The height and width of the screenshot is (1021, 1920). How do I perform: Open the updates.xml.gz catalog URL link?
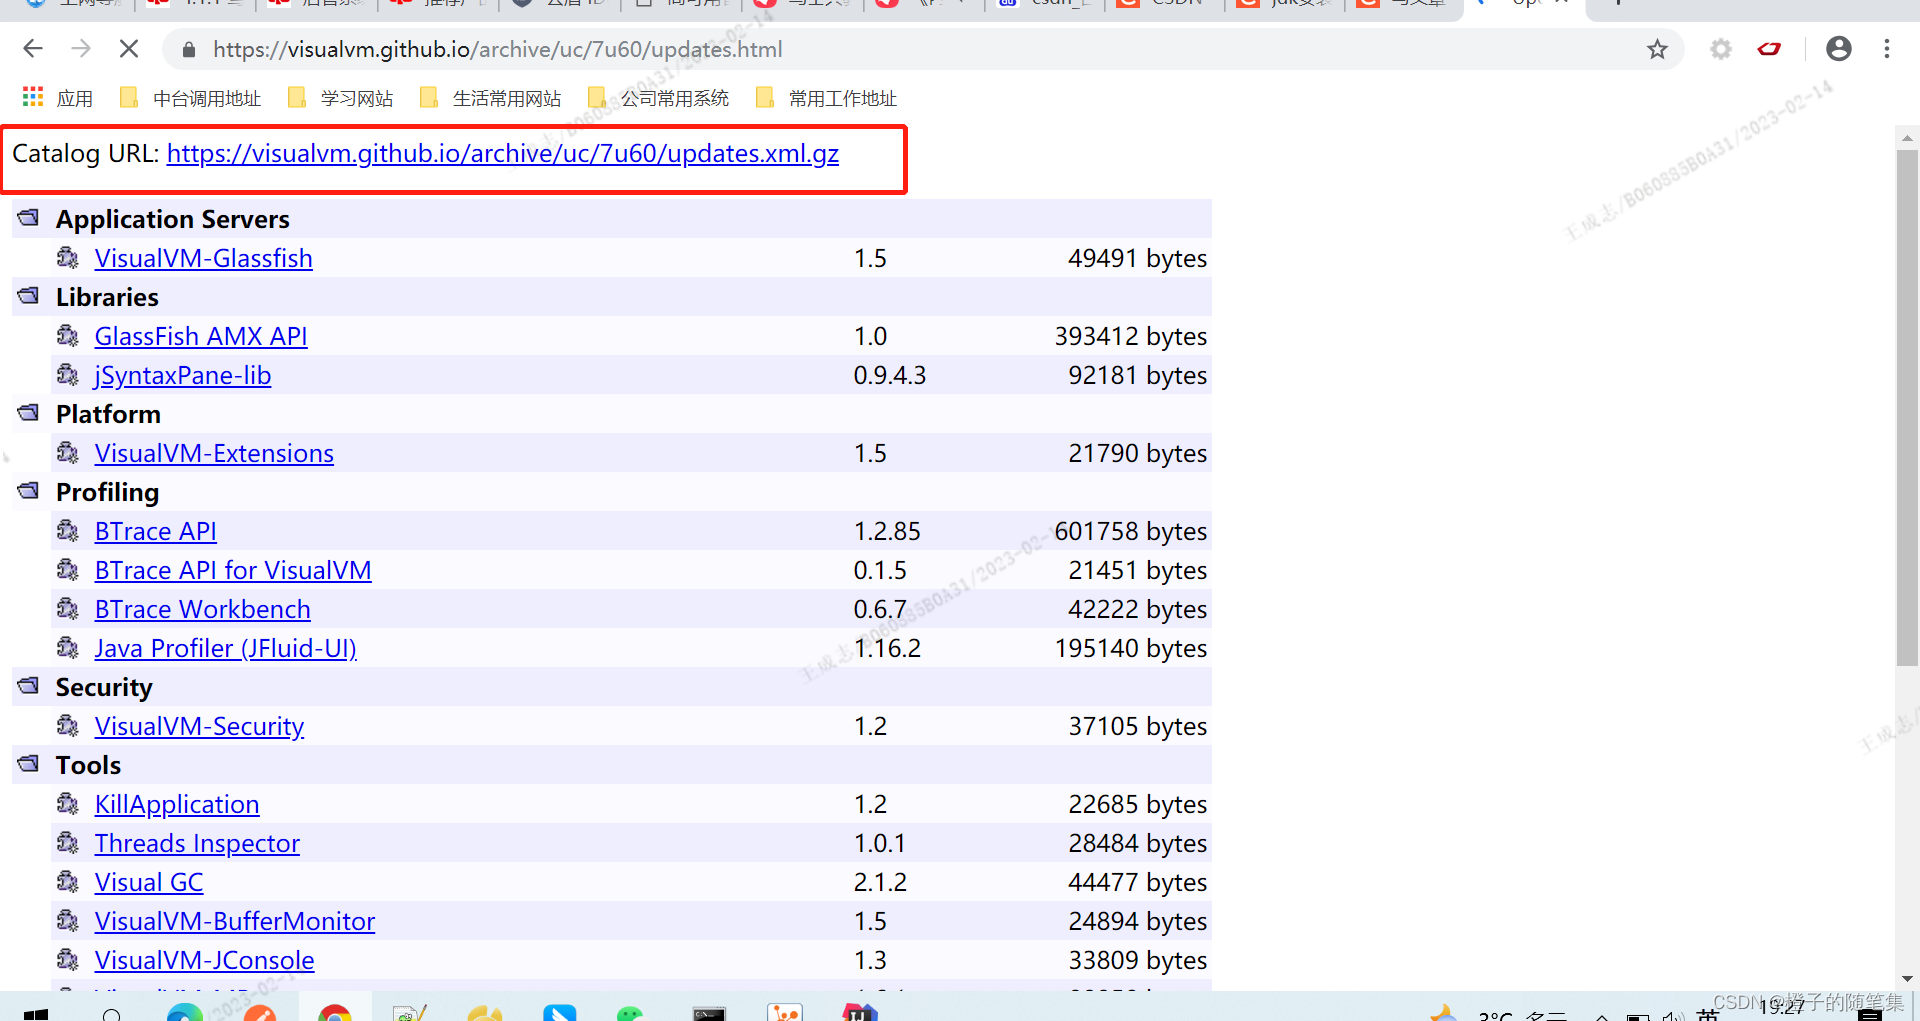[x=503, y=153]
